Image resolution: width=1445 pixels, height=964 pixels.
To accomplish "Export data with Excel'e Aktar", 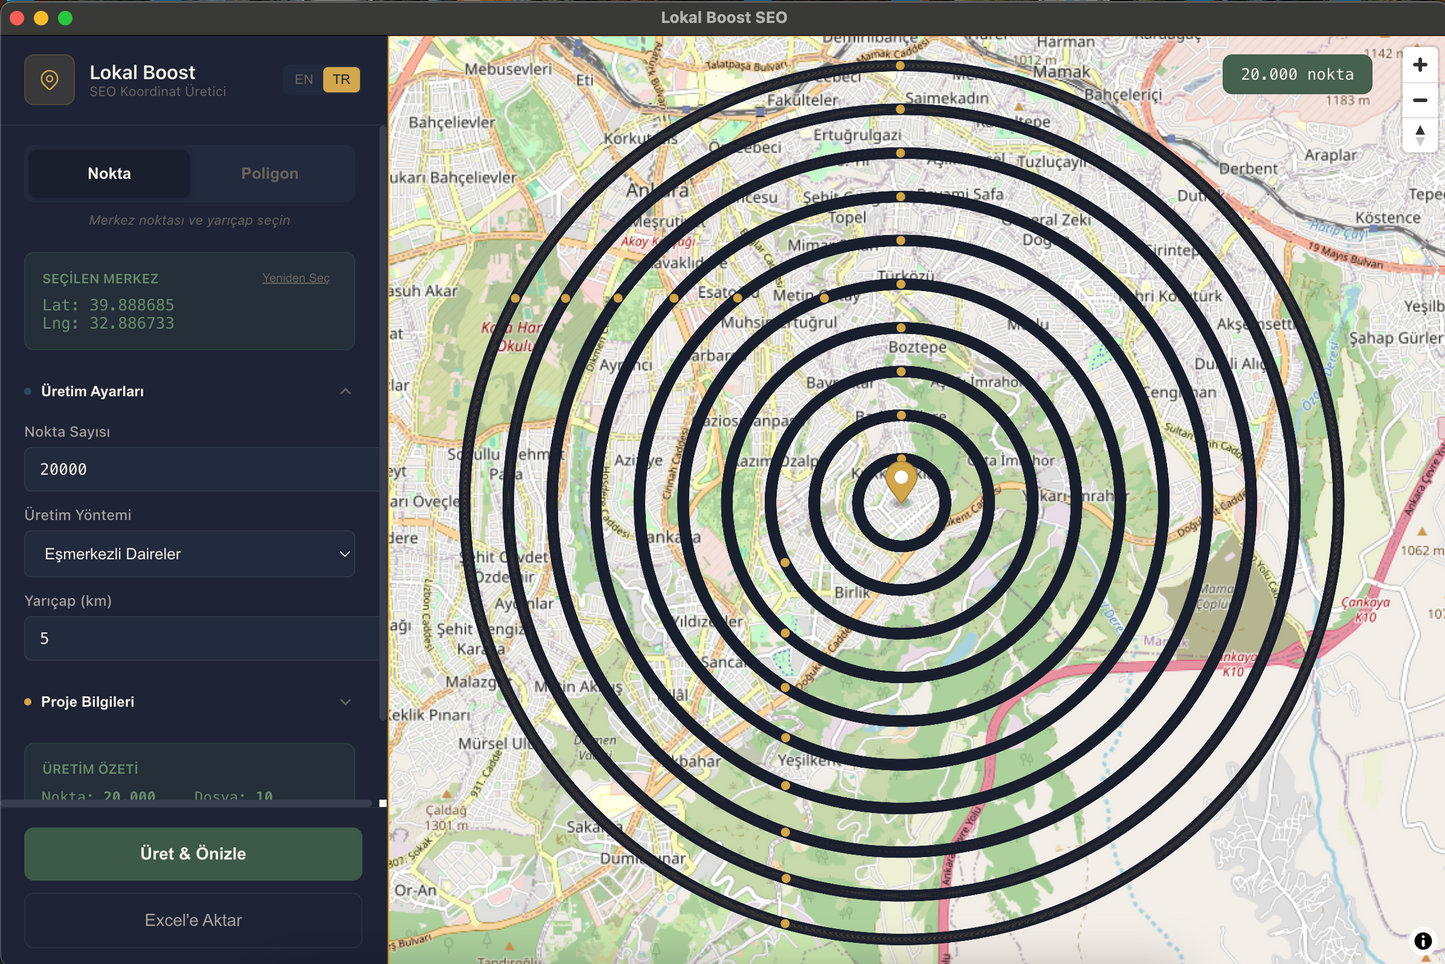I will click(x=192, y=920).
